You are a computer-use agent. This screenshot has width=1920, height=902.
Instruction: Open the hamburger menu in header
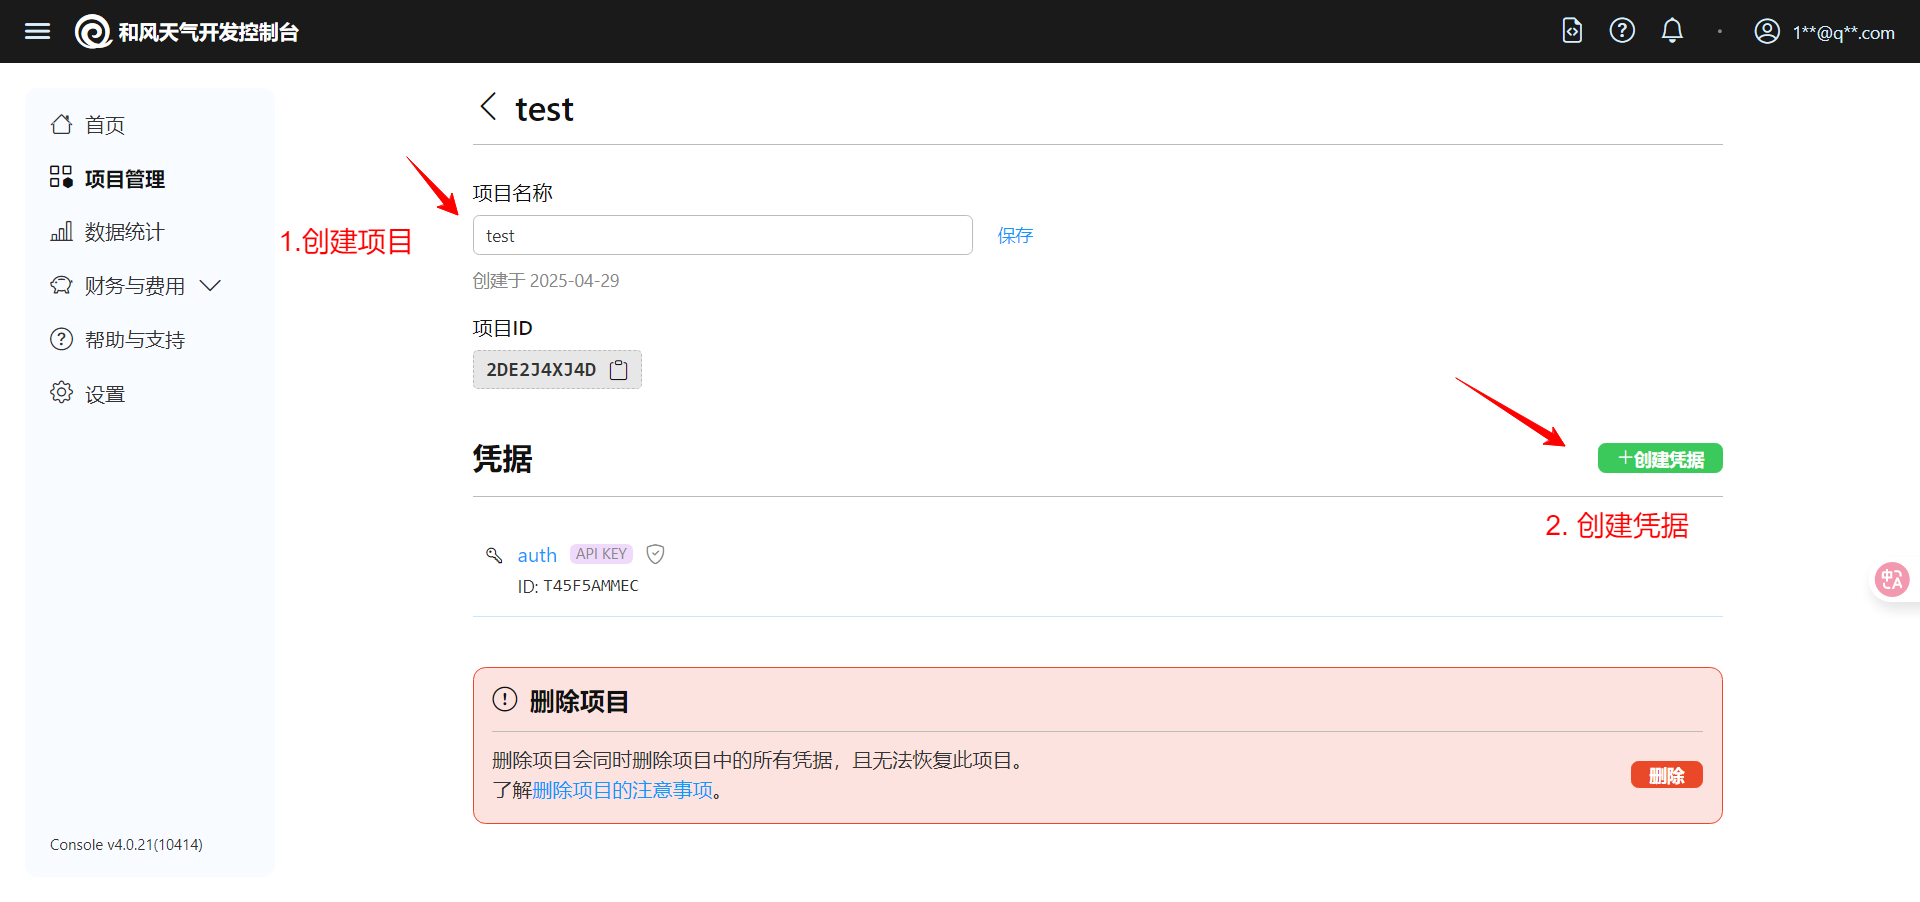pyautogui.click(x=37, y=31)
